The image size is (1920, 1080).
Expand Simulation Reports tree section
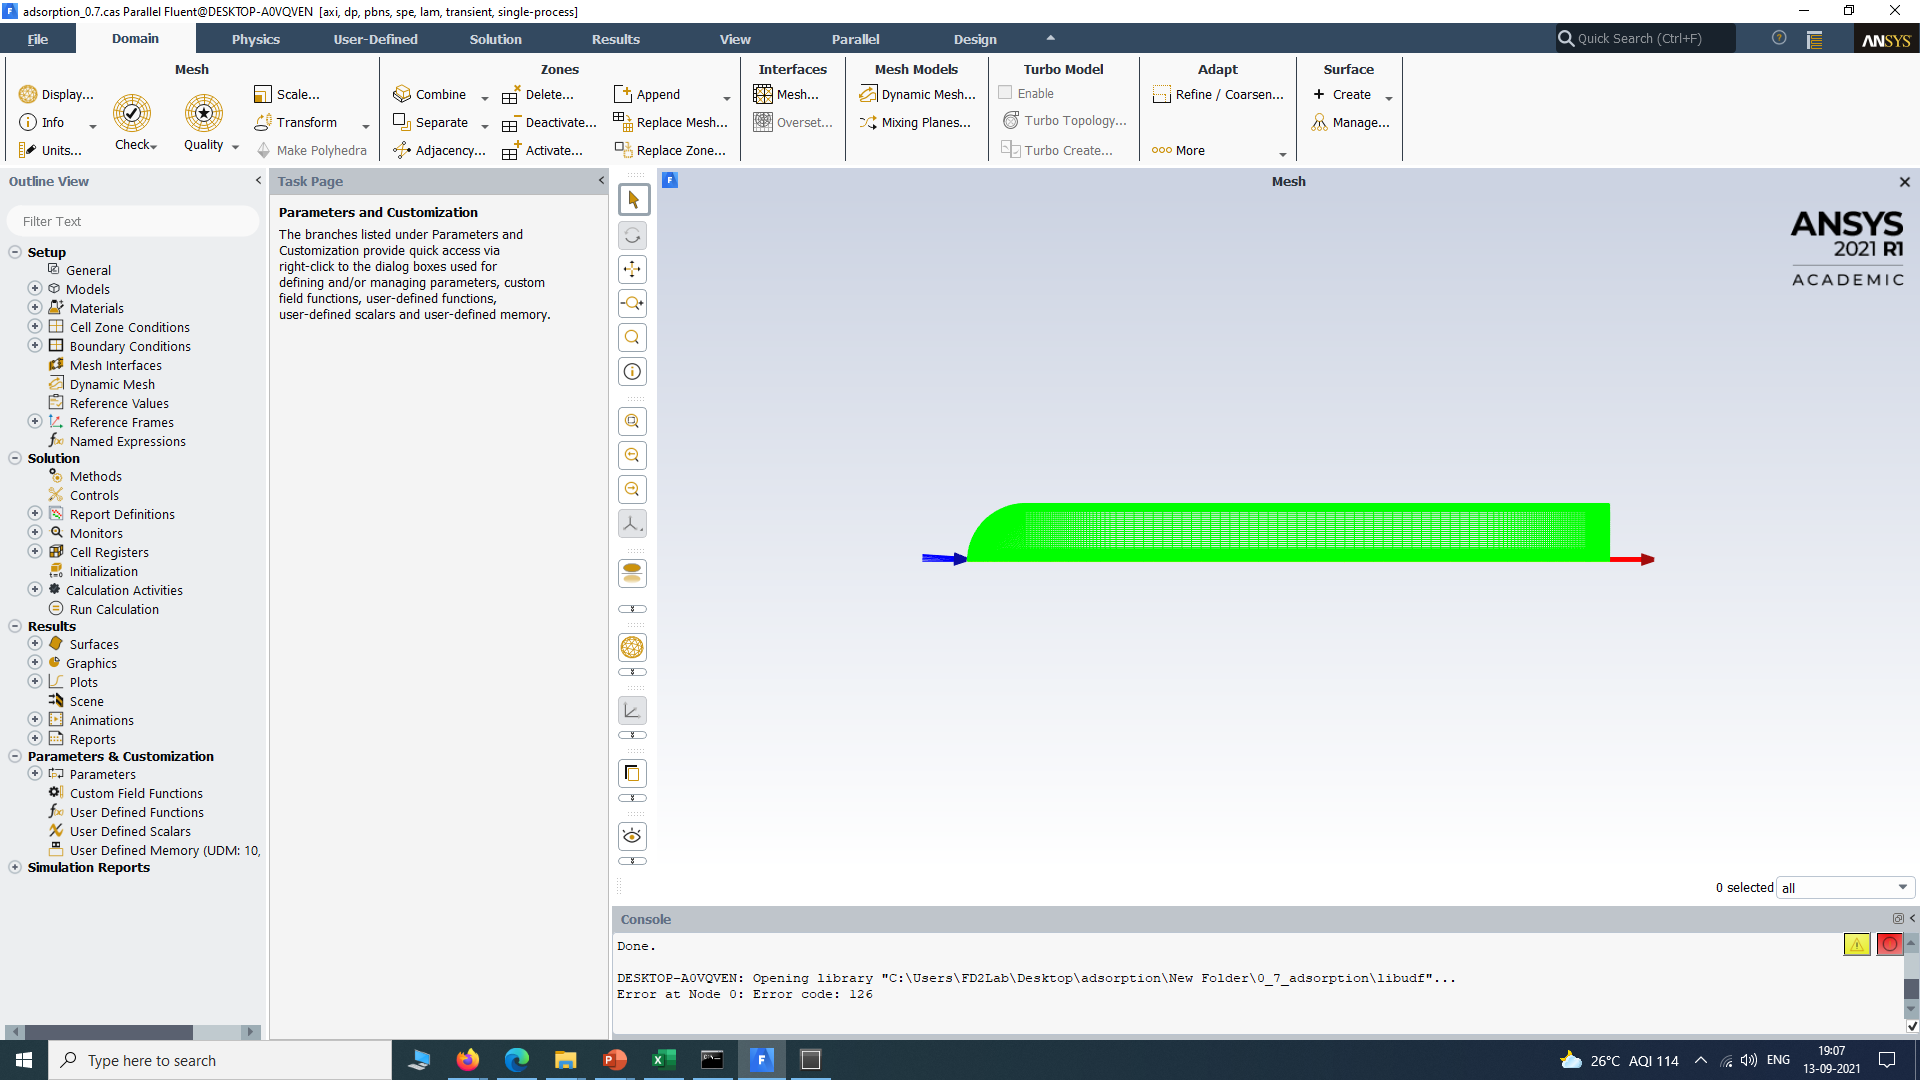pyautogui.click(x=15, y=868)
